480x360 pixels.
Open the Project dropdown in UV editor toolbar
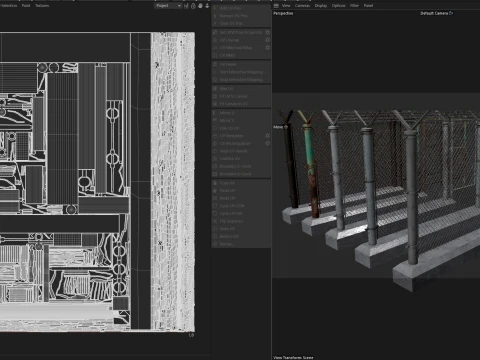point(168,6)
